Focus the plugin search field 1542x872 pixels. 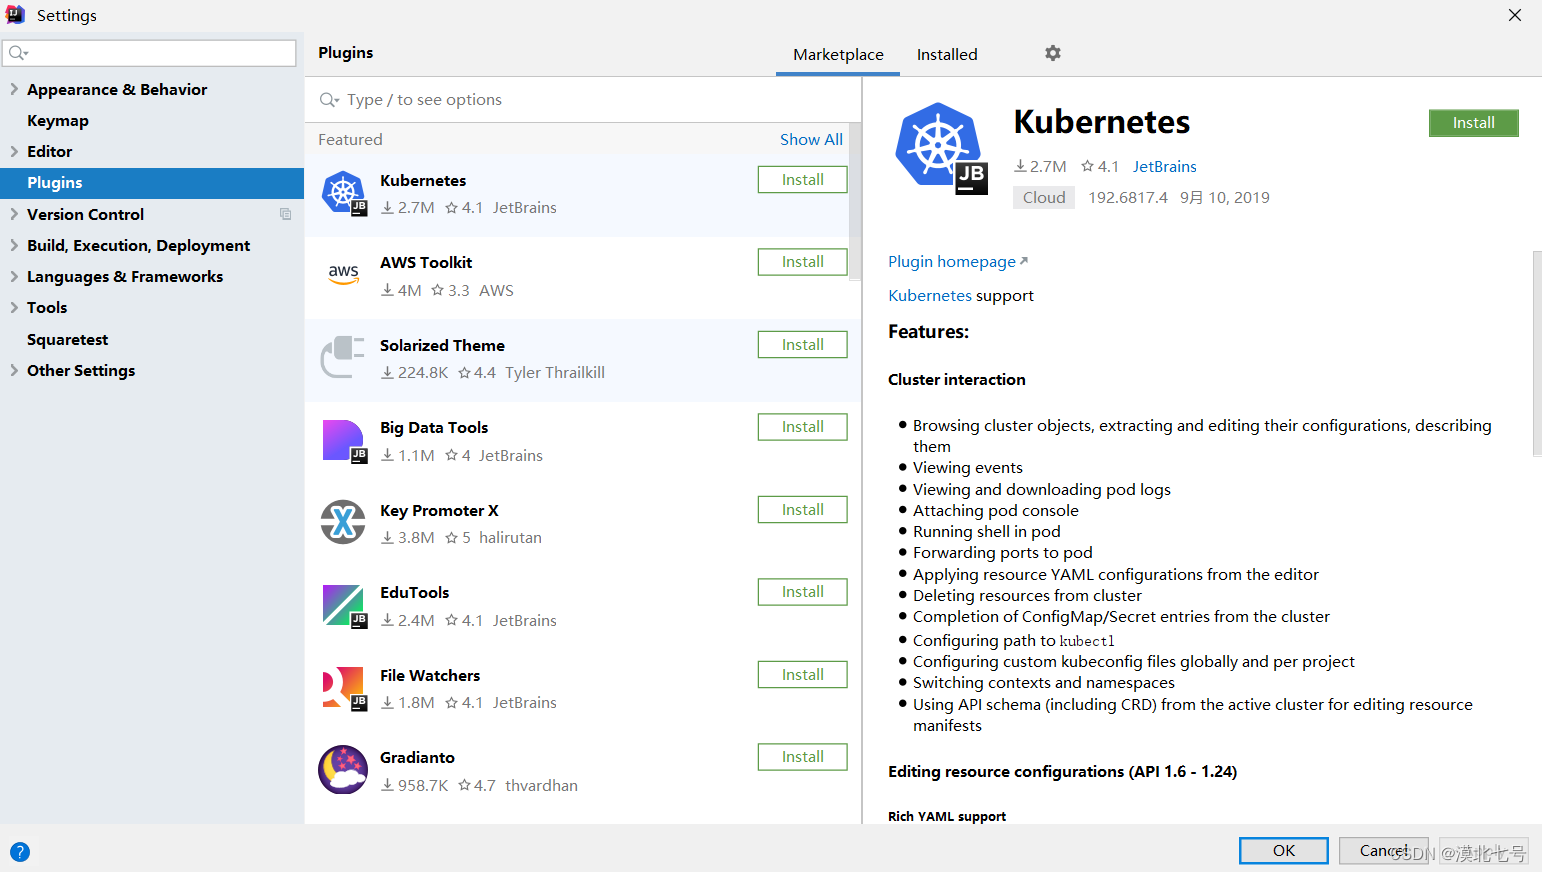click(583, 100)
